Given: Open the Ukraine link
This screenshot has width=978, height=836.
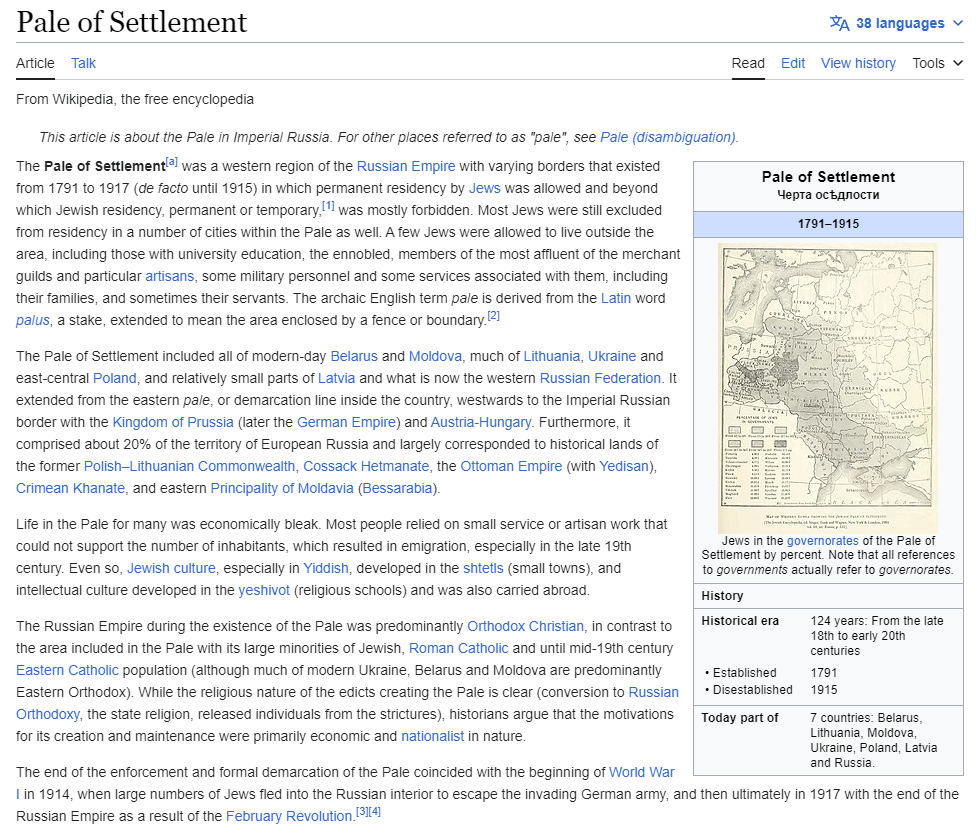Looking at the screenshot, I should point(612,356).
